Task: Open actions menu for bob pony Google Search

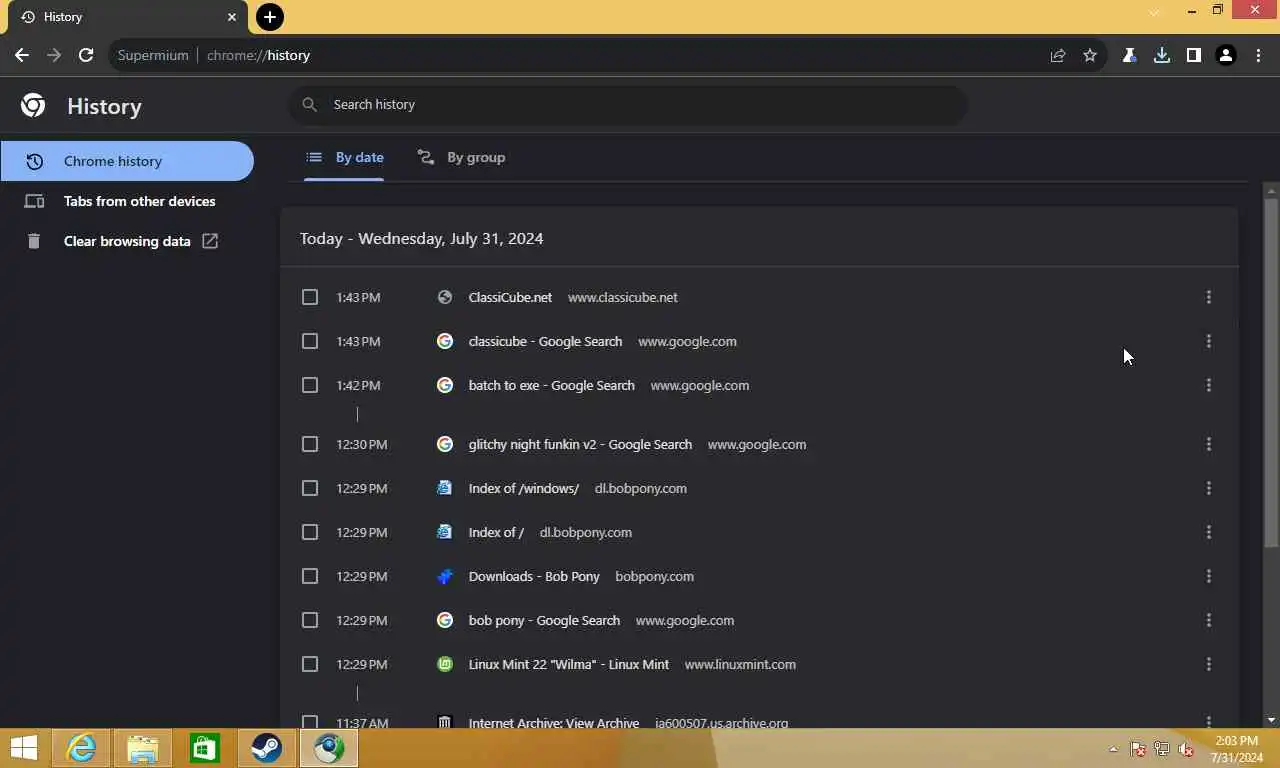Action: [x=1208, y=620]
